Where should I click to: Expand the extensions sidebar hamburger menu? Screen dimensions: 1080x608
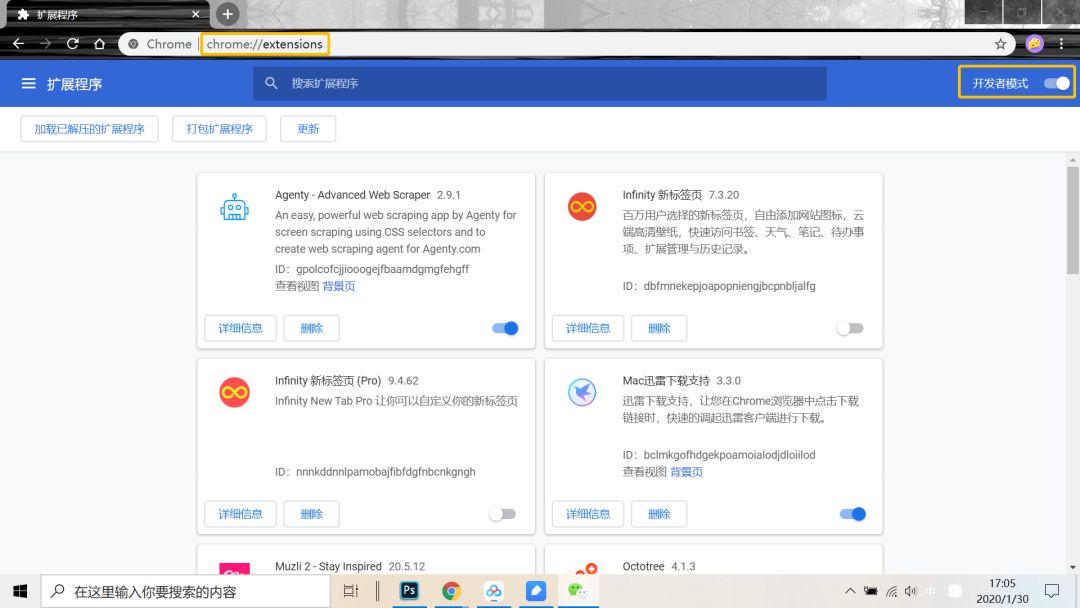(28, 83)
